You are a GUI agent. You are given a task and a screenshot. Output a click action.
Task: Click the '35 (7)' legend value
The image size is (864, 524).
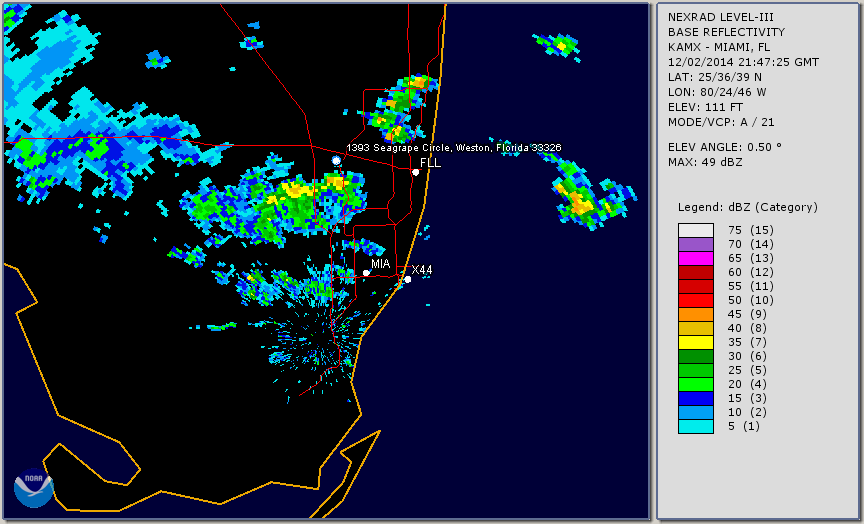[747, 342]
